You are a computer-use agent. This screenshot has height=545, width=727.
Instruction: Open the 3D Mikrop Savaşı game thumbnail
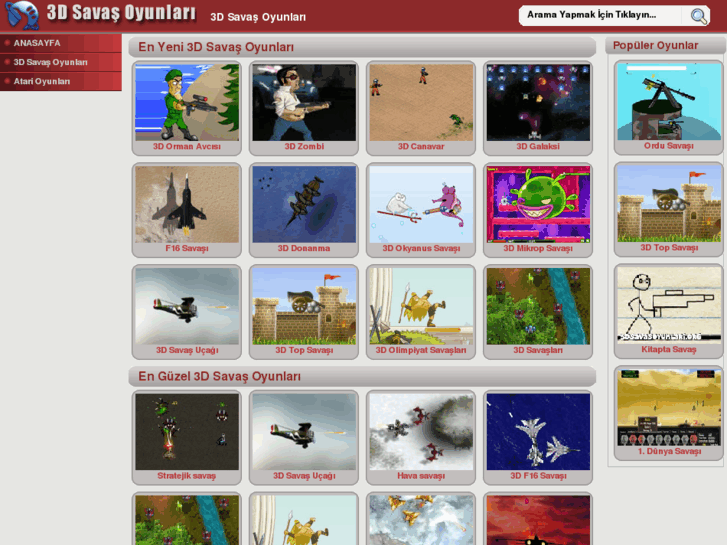click(538, 205)
